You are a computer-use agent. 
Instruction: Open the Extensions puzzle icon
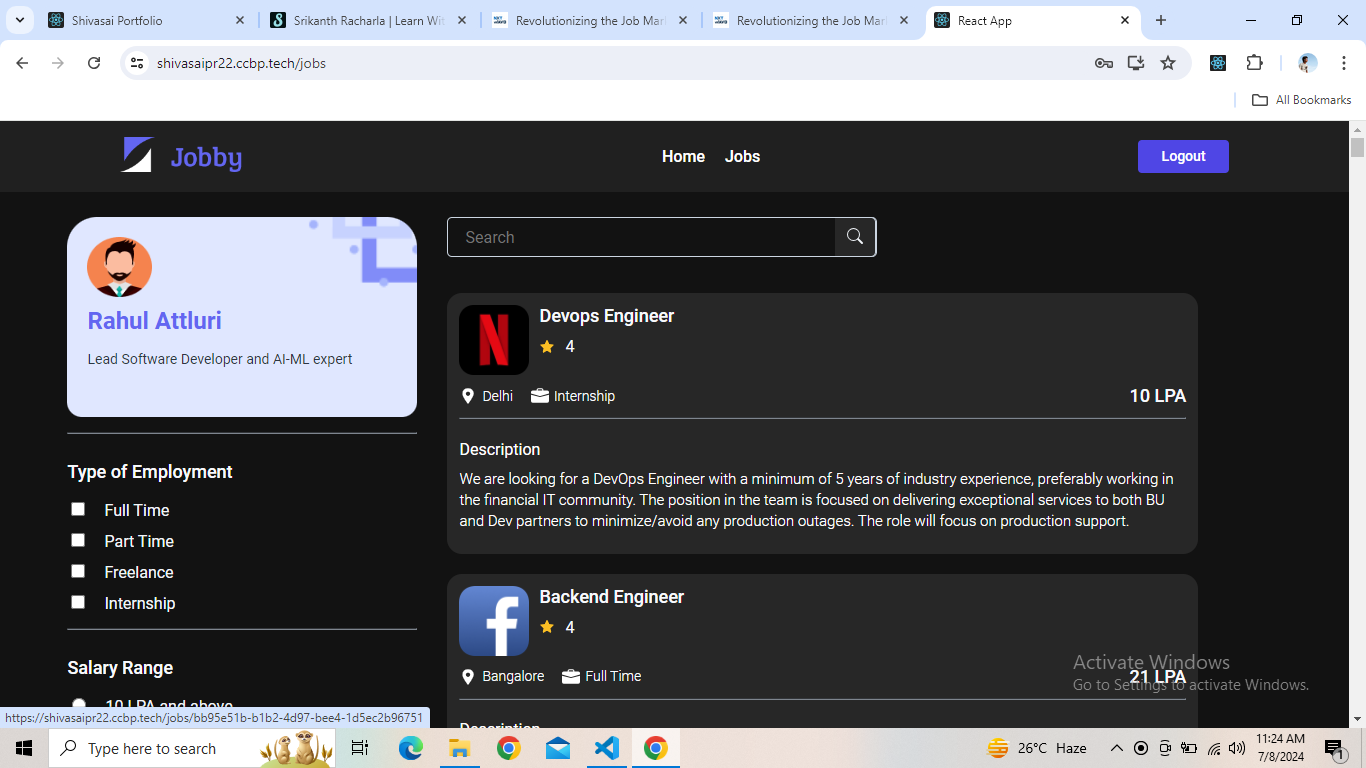[x=1254, y=63]
